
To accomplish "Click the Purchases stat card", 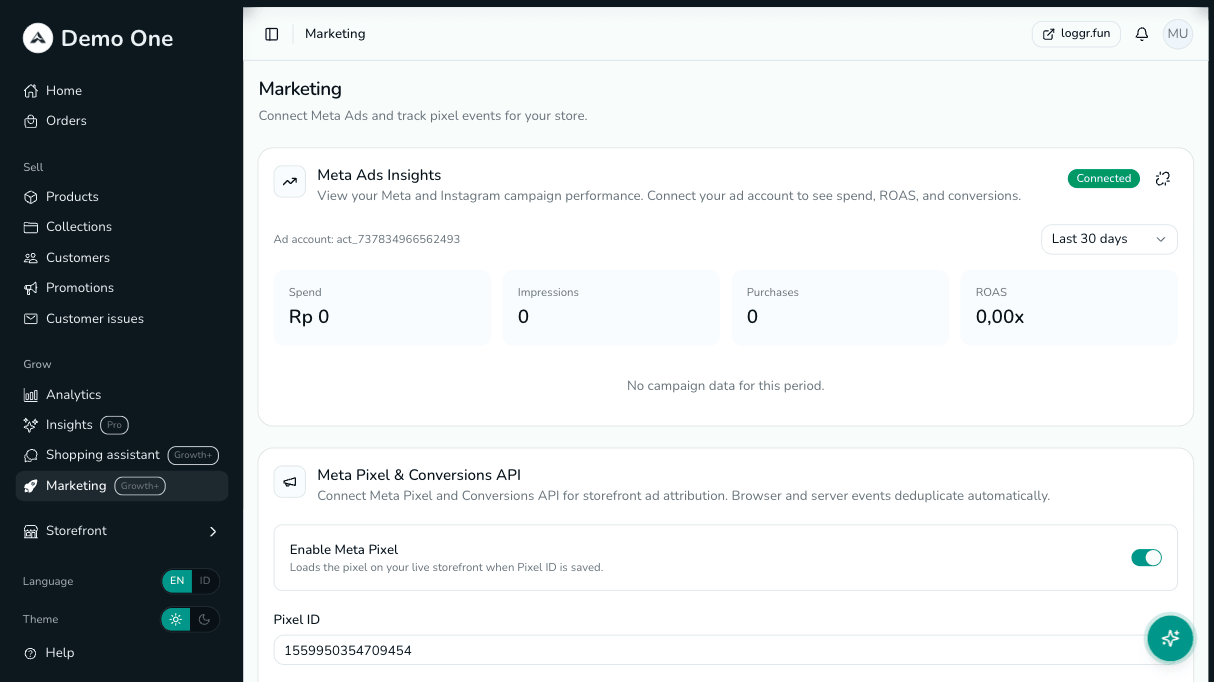I will 840,307.
